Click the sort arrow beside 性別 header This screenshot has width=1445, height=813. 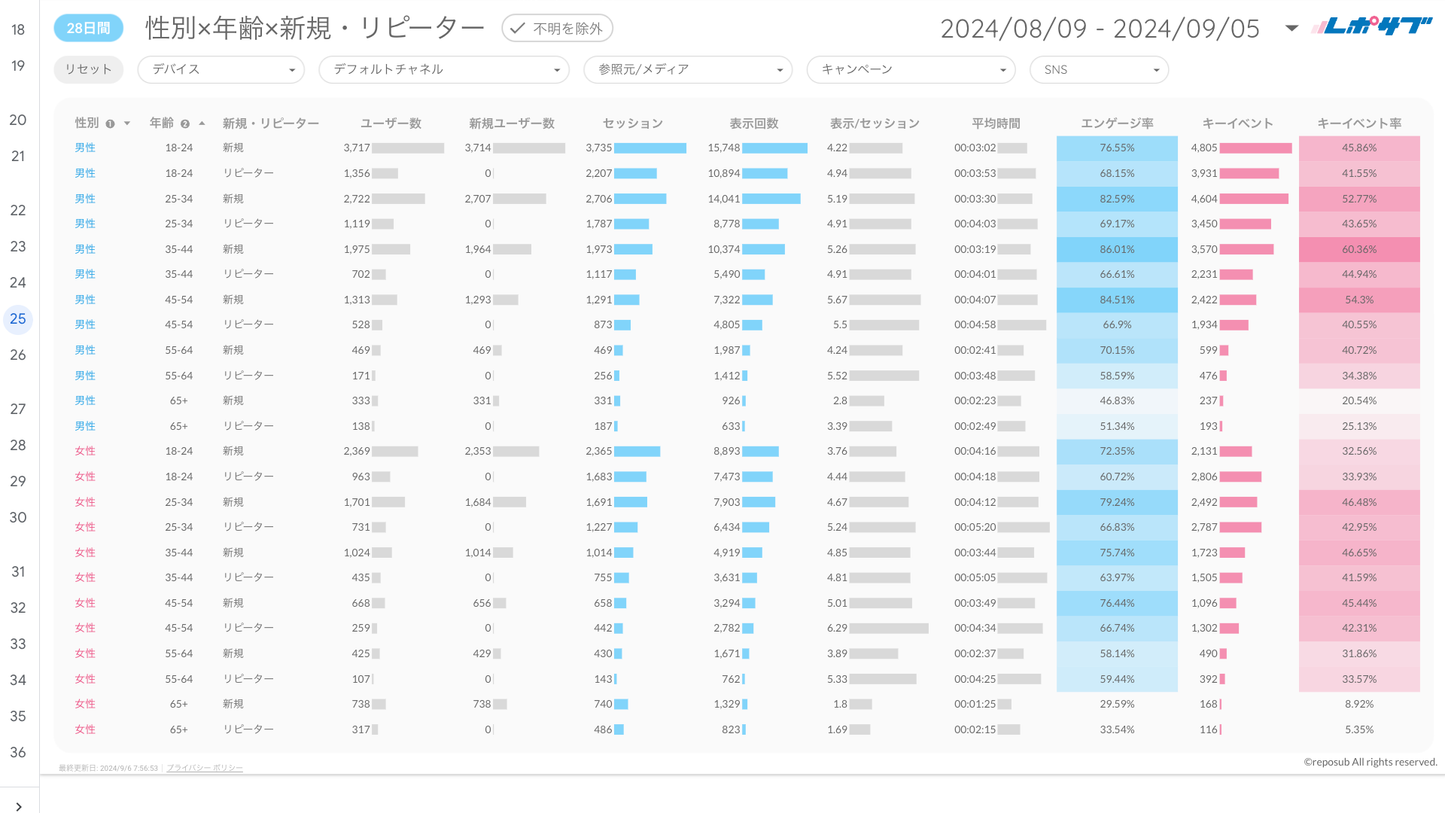(x=127, y=124)
